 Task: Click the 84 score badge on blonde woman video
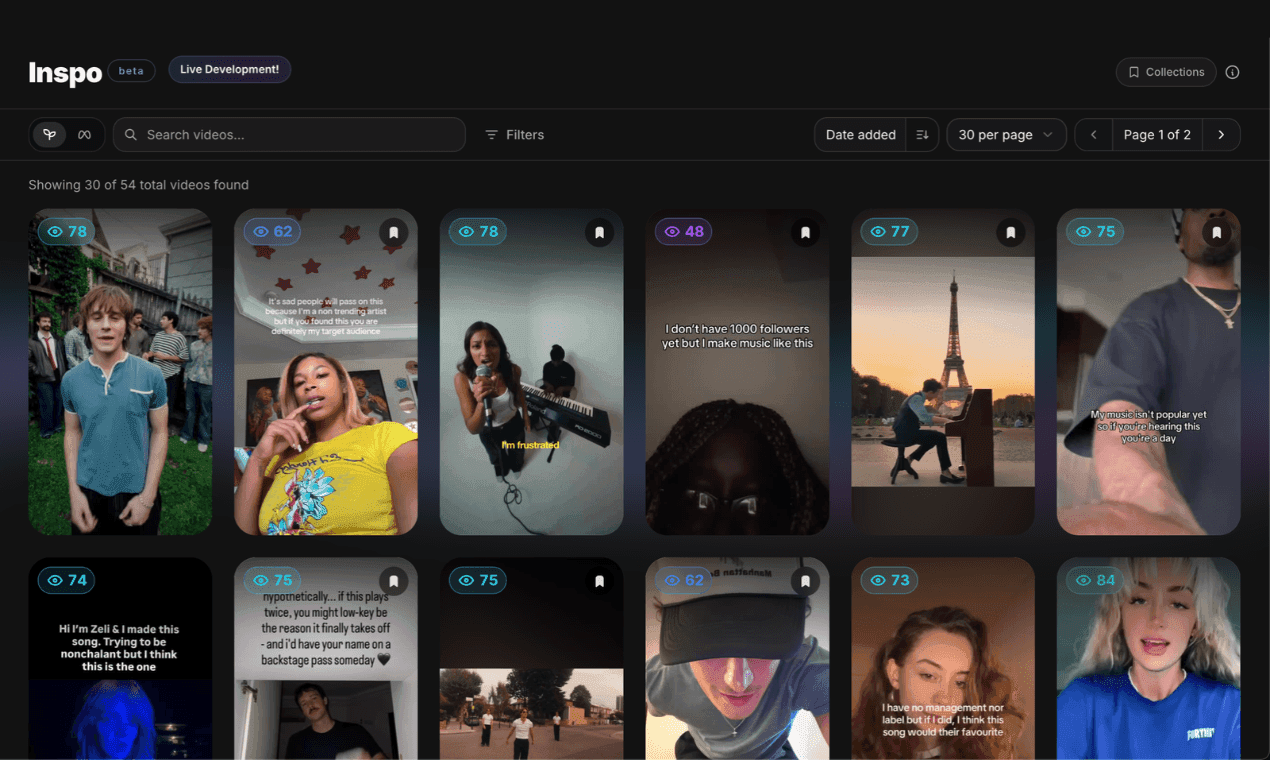pyautogui.click(x=1095, y=580)
